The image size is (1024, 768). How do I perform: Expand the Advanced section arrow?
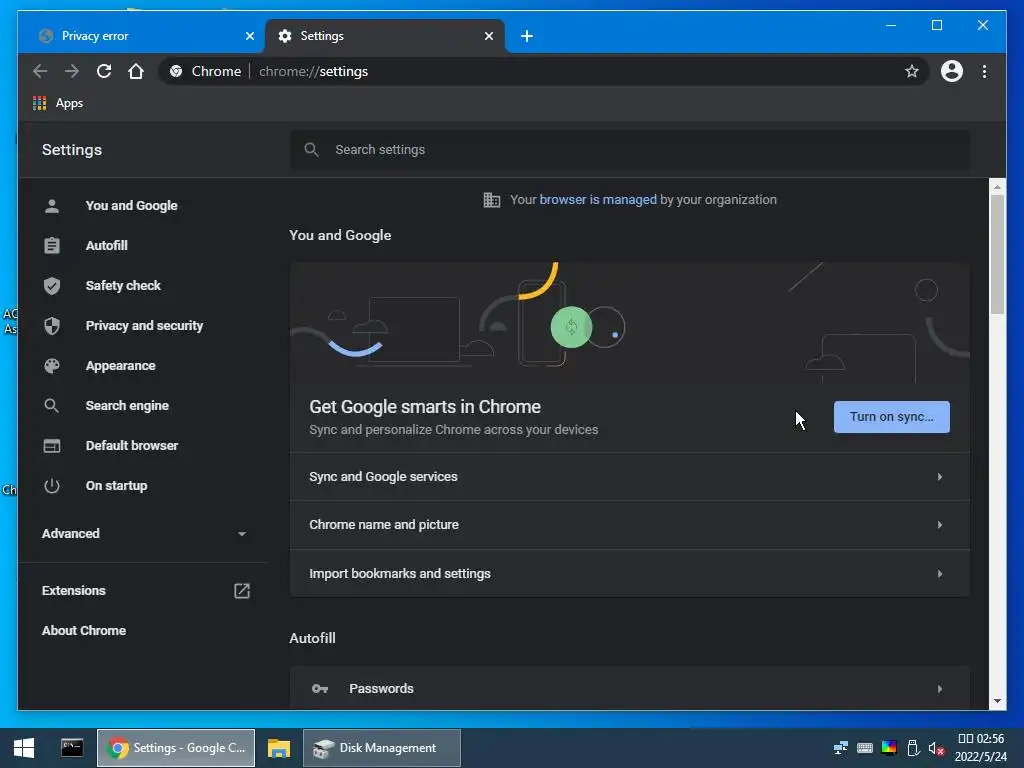click(242, 534)
